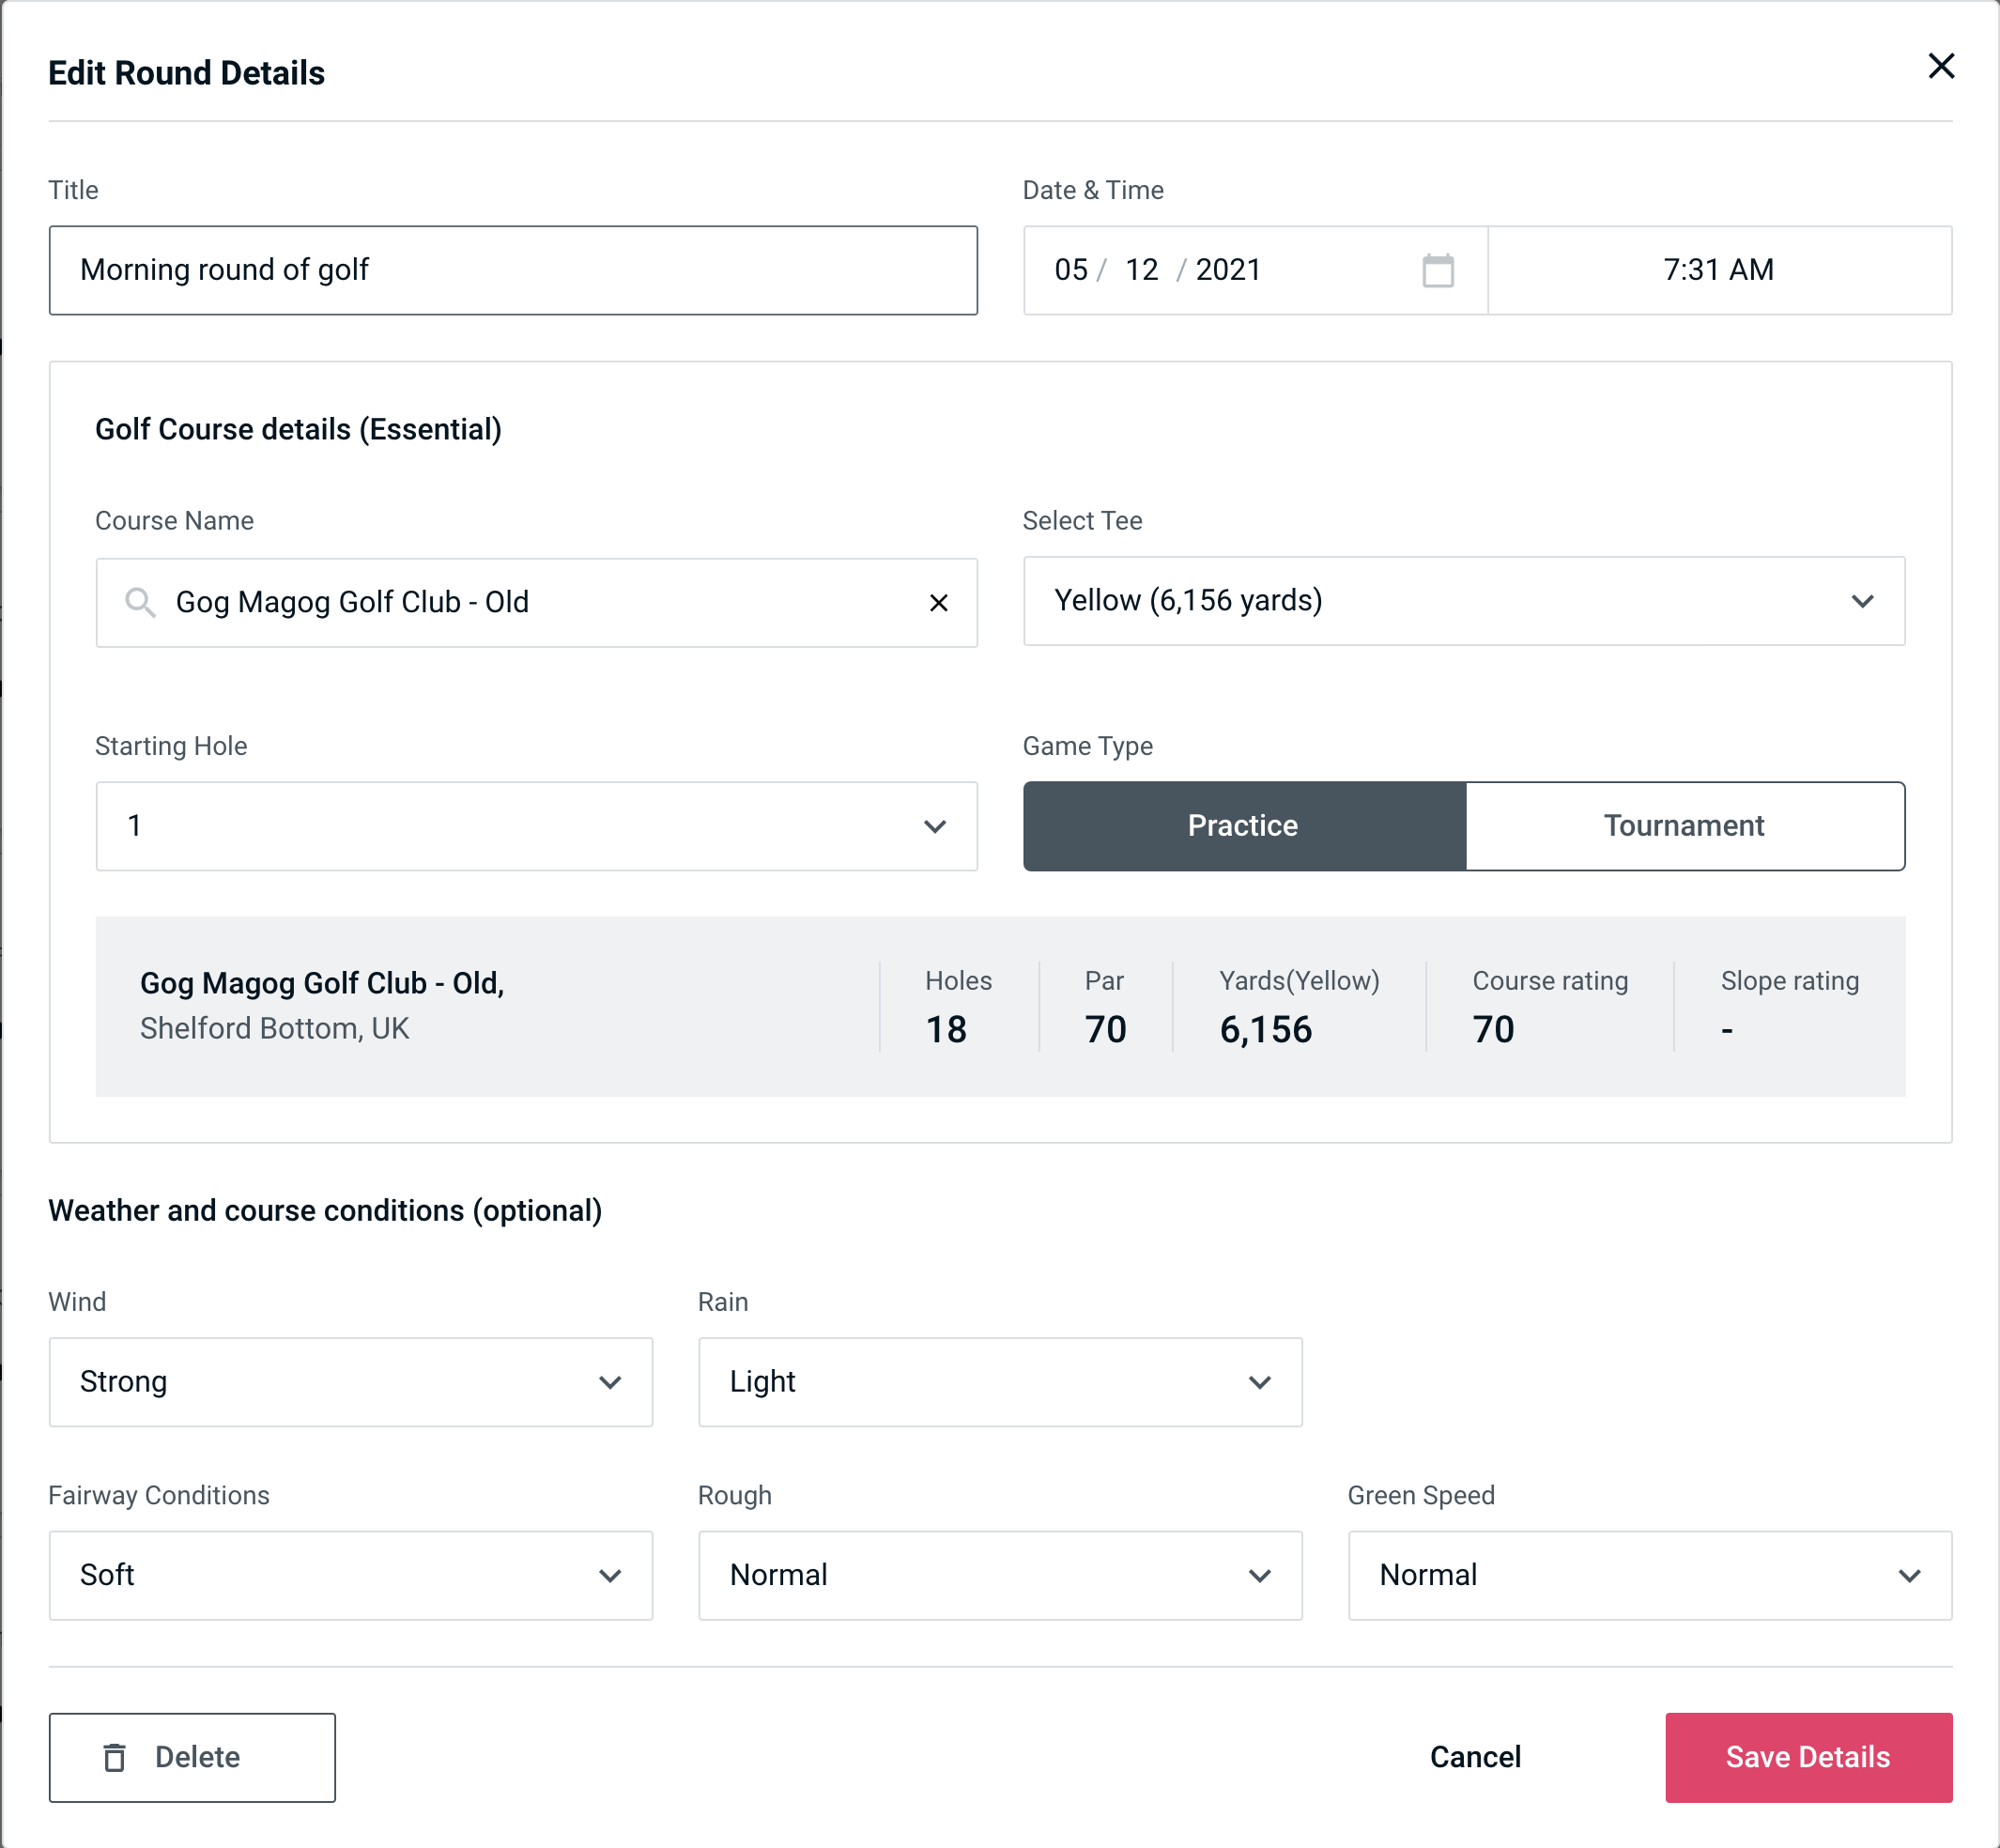Click the calendar icon next to date field

[1439, 270]
